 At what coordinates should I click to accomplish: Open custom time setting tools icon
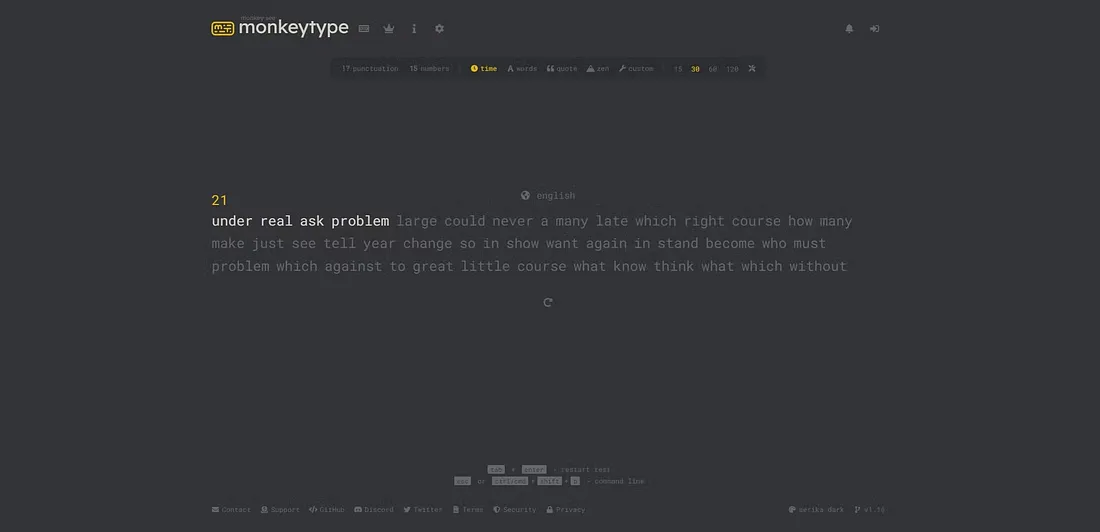(x=752, y=69)
